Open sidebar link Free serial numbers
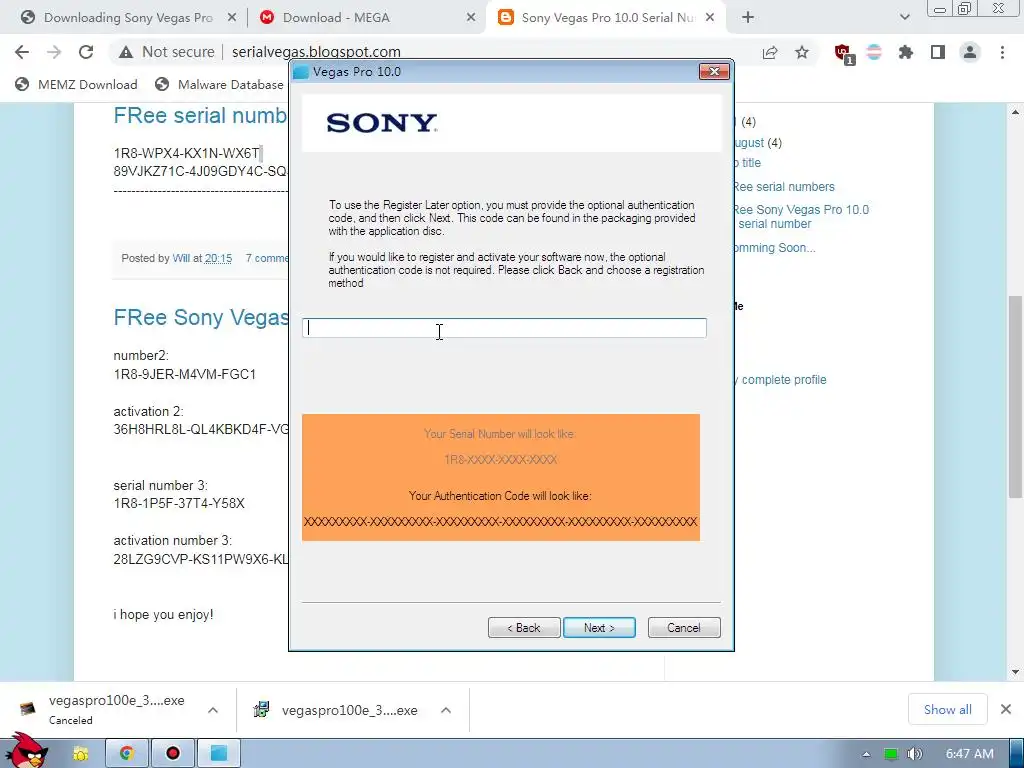Image resolution: width=1024 pixels, height=768 pixels. (x=784, y=187)
